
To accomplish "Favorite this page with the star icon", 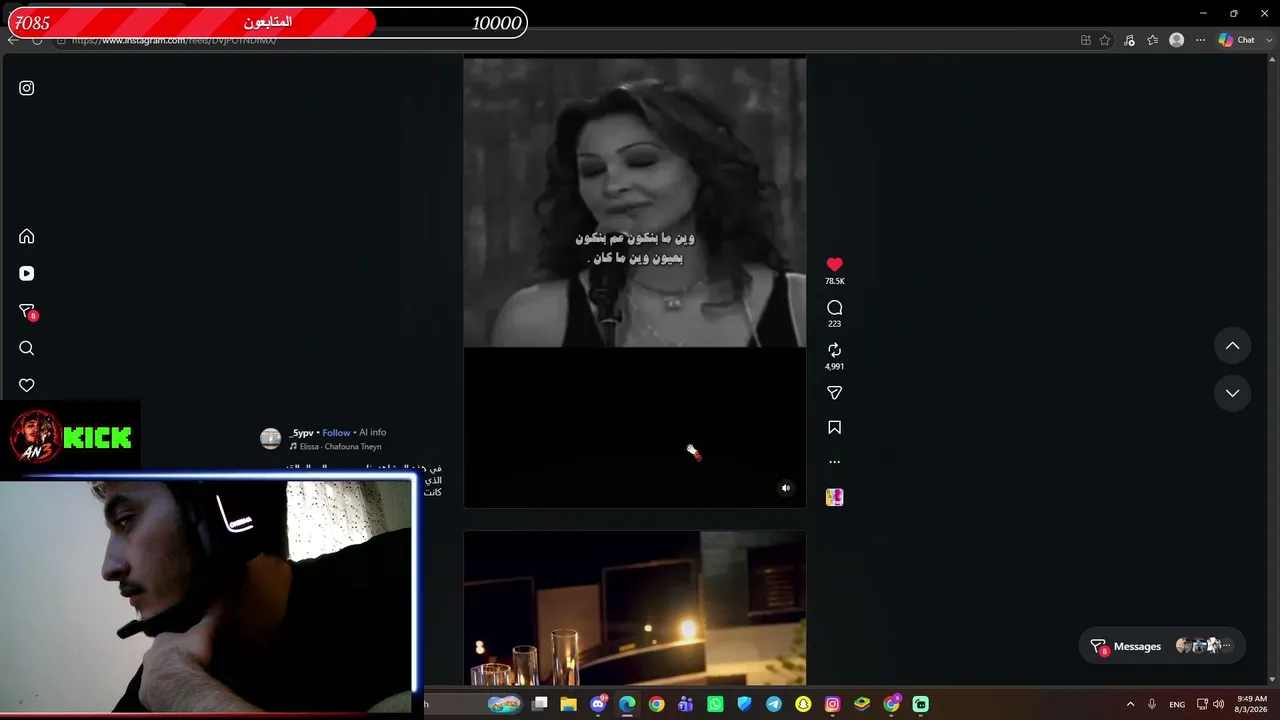I will pos(1105,40).
